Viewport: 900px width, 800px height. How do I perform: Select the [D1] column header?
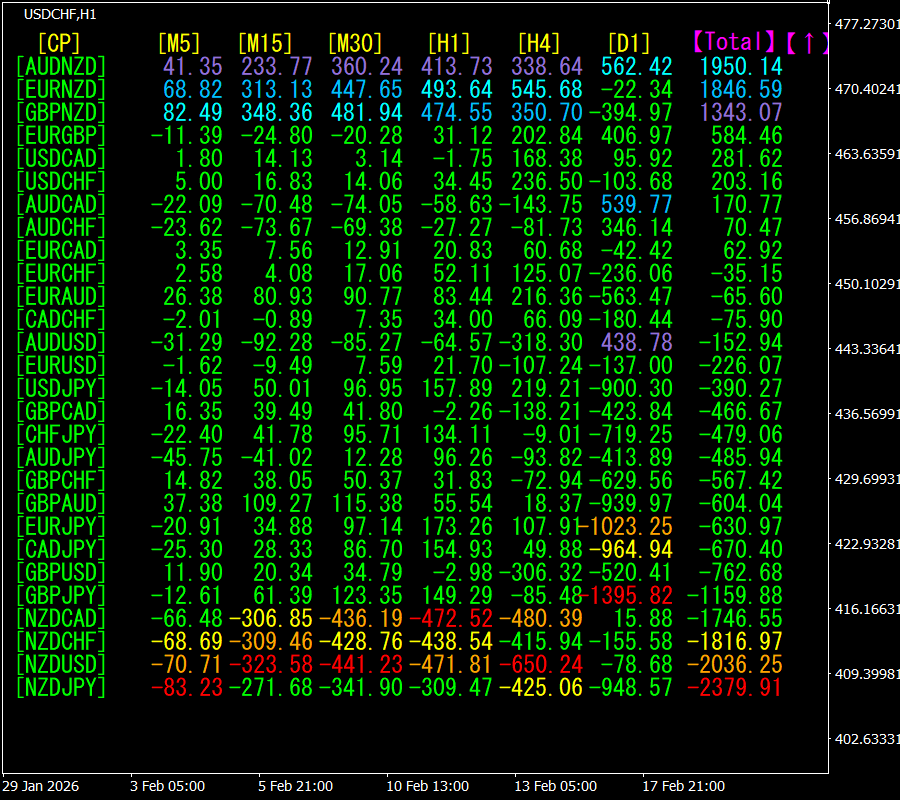tap(629, 44)
